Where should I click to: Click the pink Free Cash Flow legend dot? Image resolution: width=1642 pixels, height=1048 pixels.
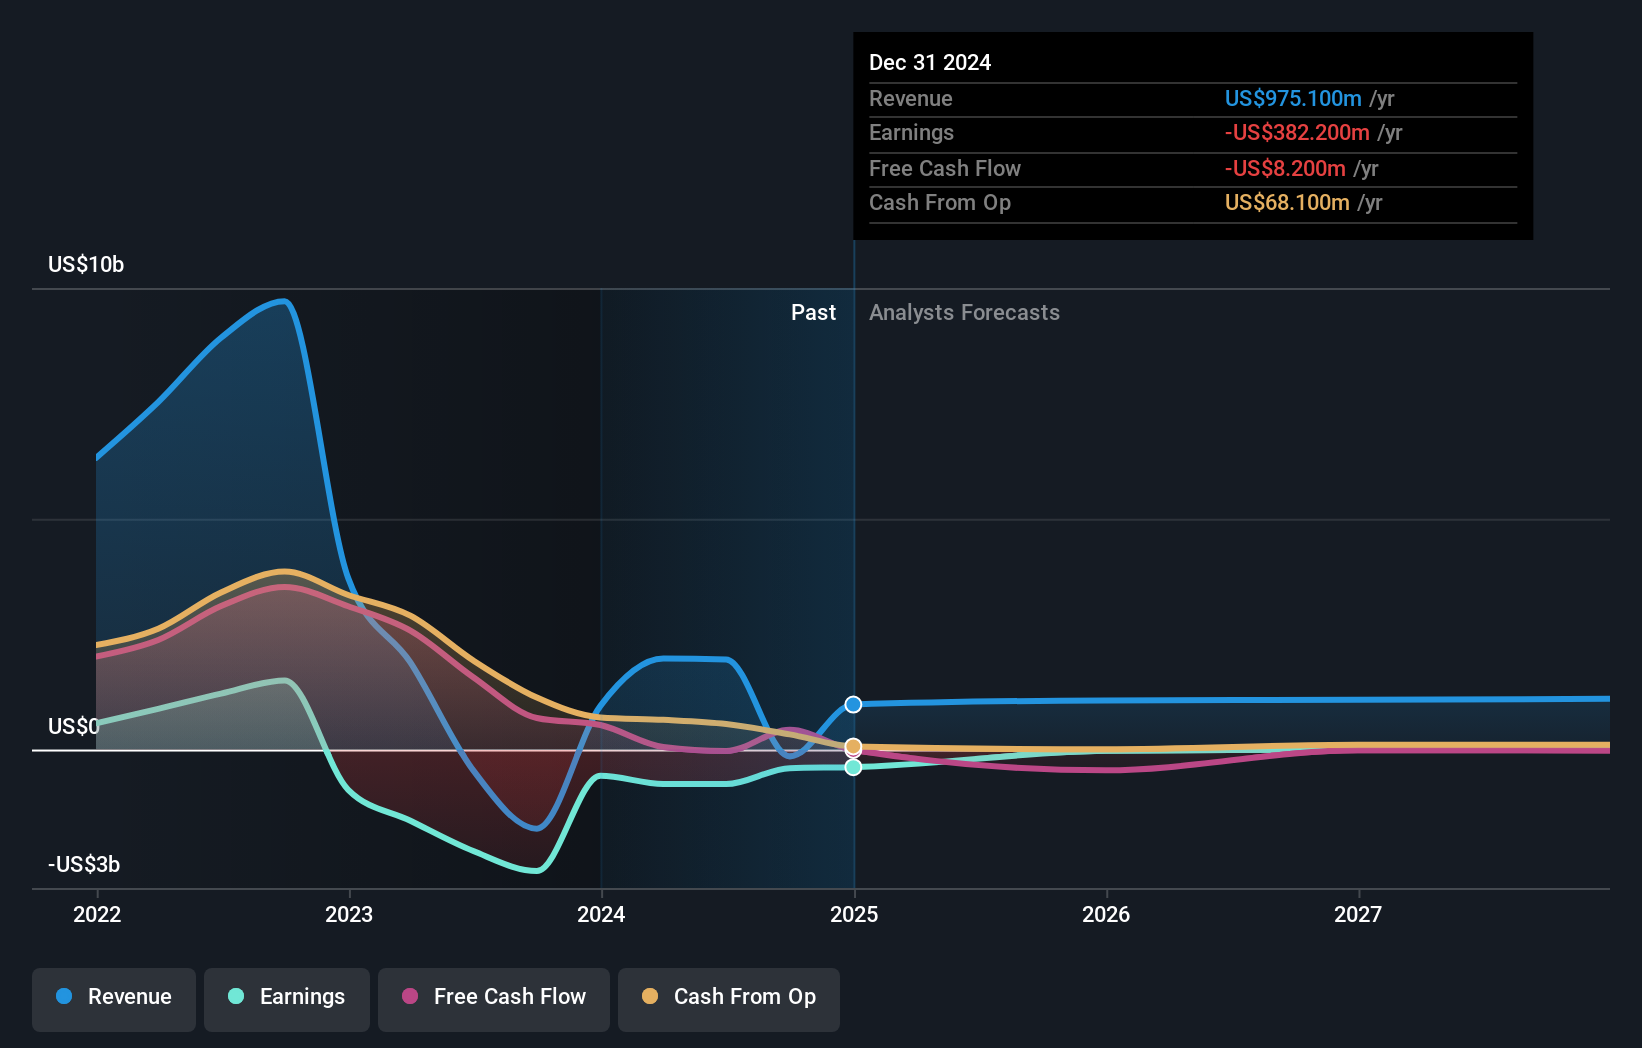click(x=410, y=996)
